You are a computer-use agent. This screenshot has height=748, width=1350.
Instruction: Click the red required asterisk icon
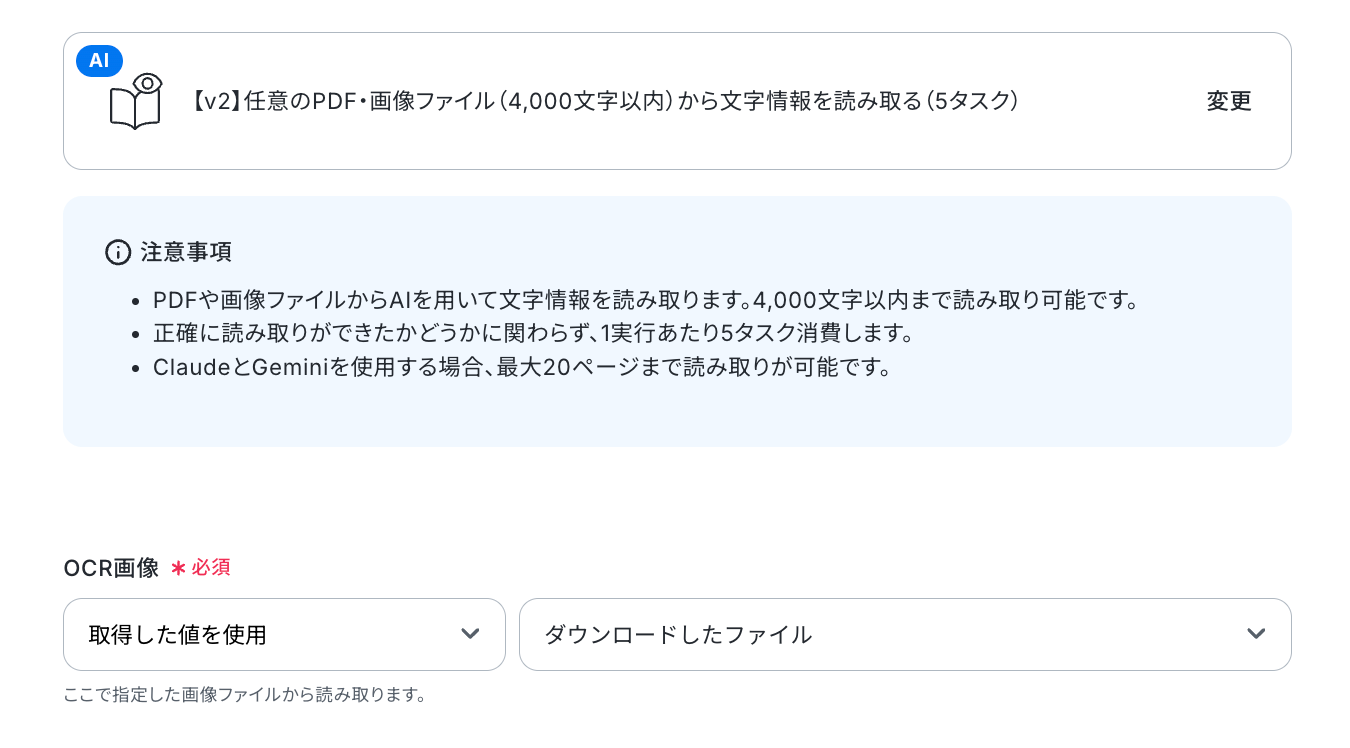click(x=178, y=568)
